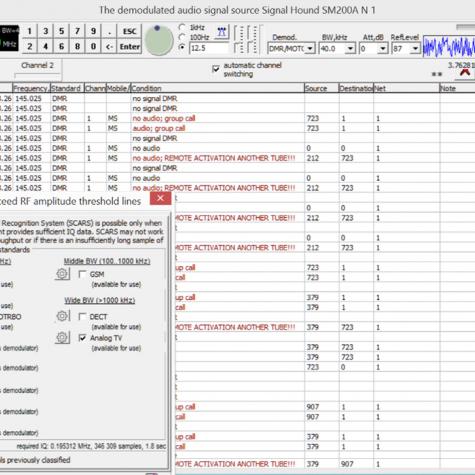Click the Condition column header
The width and height of the screenshot is (475, 475).
coord(217,88)
